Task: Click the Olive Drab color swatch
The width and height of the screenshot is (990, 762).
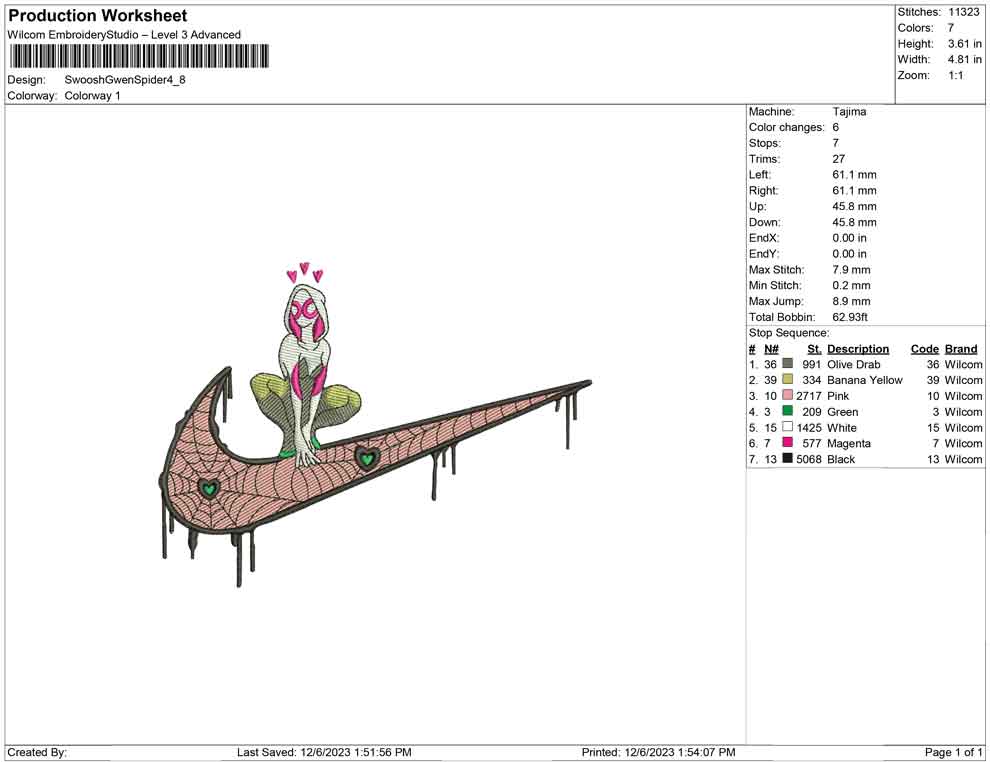Action: pyautogui.click(x=787, y=364)
